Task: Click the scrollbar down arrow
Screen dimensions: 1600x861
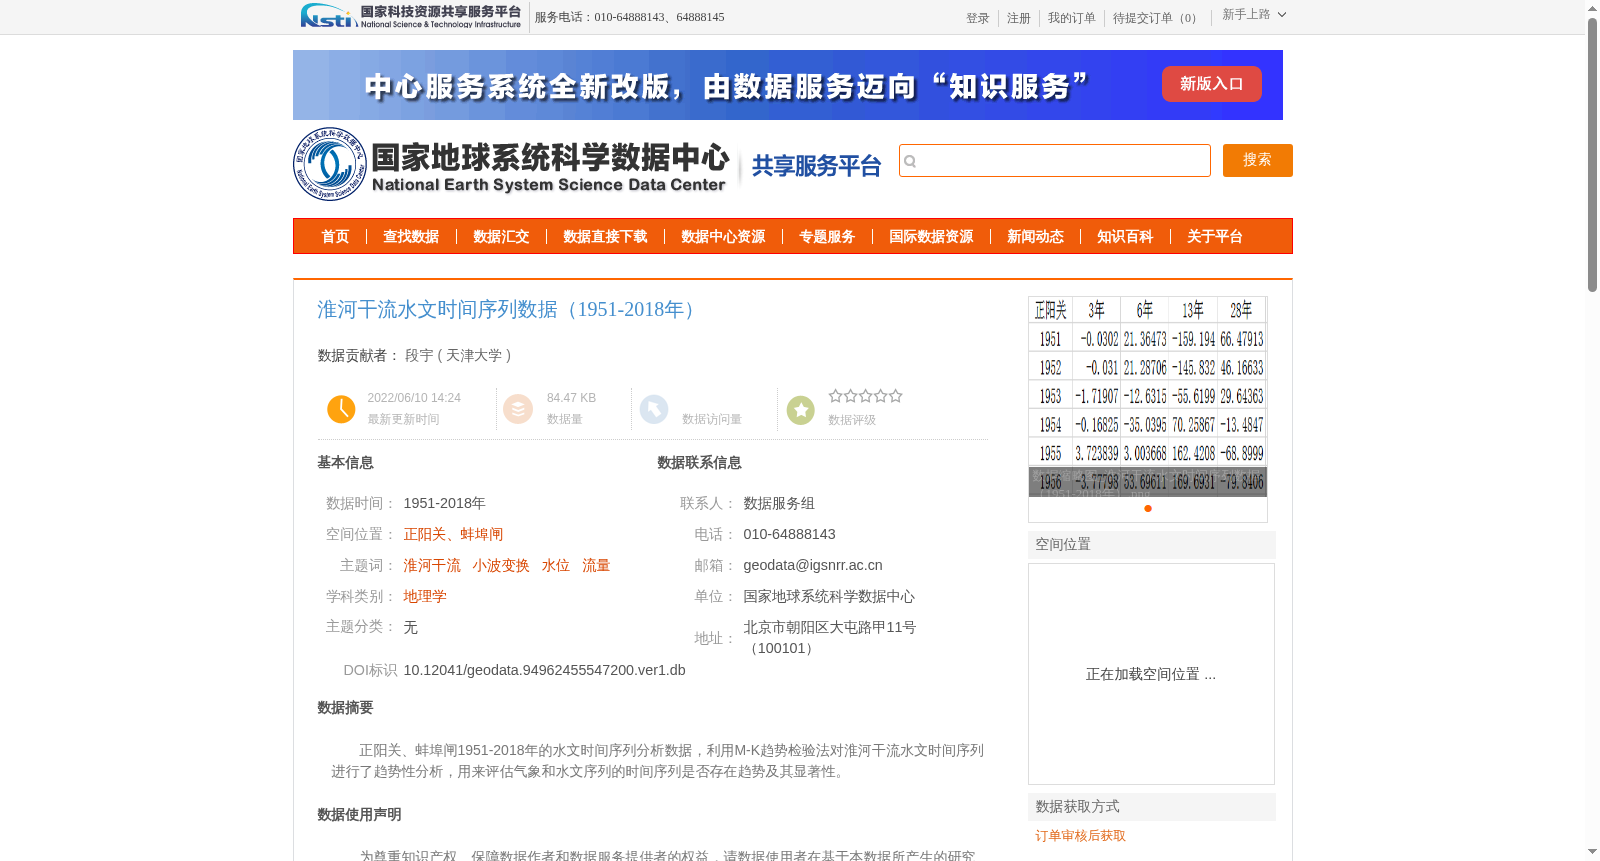Action: click(x=1592, y=852)
